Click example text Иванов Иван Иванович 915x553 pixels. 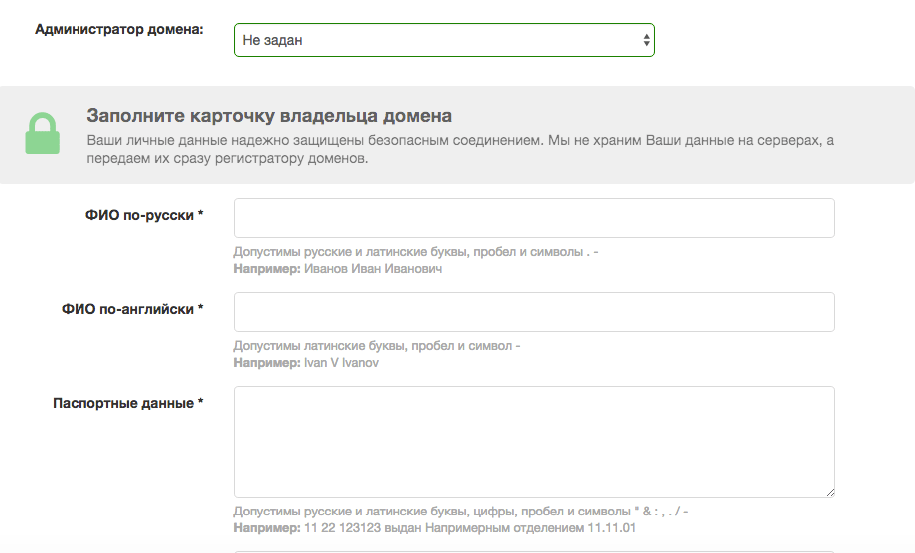coord(373,269)
